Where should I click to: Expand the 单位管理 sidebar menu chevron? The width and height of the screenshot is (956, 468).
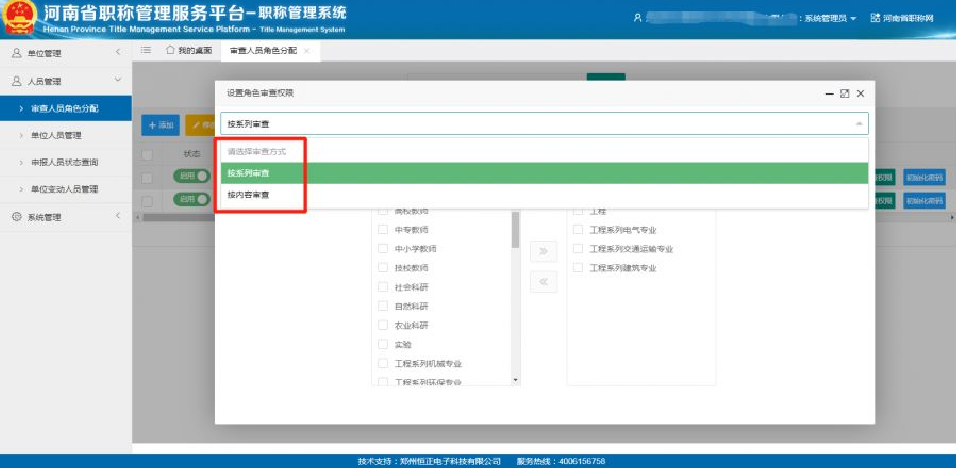pyautogui.click(x=118, y=53)
